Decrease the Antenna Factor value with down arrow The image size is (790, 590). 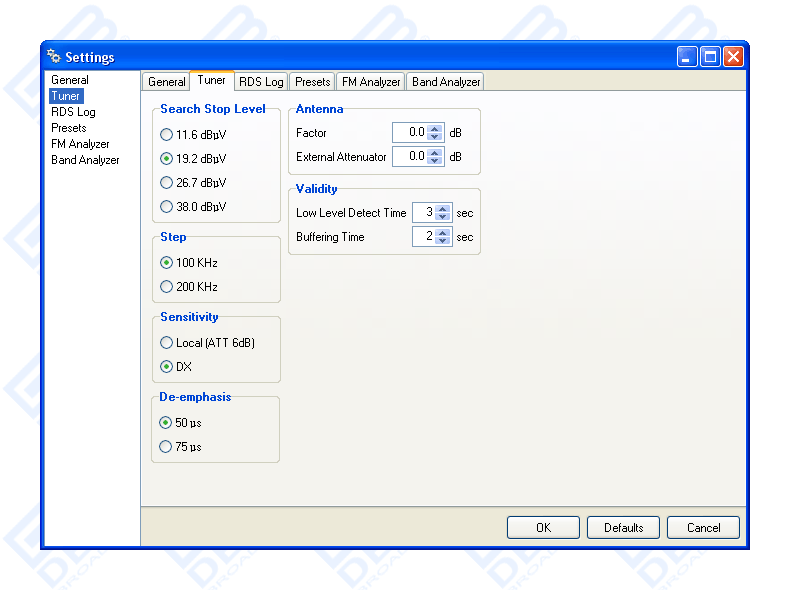pyautogui.click(x=435, y=137)
